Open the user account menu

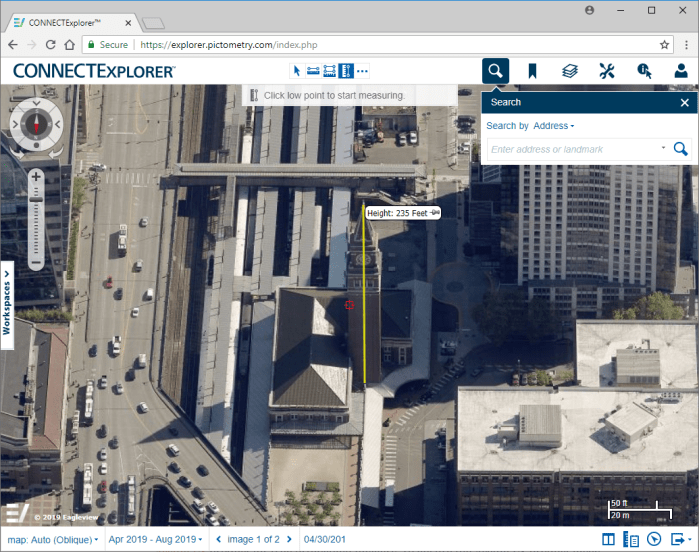(x=680, y=71)
